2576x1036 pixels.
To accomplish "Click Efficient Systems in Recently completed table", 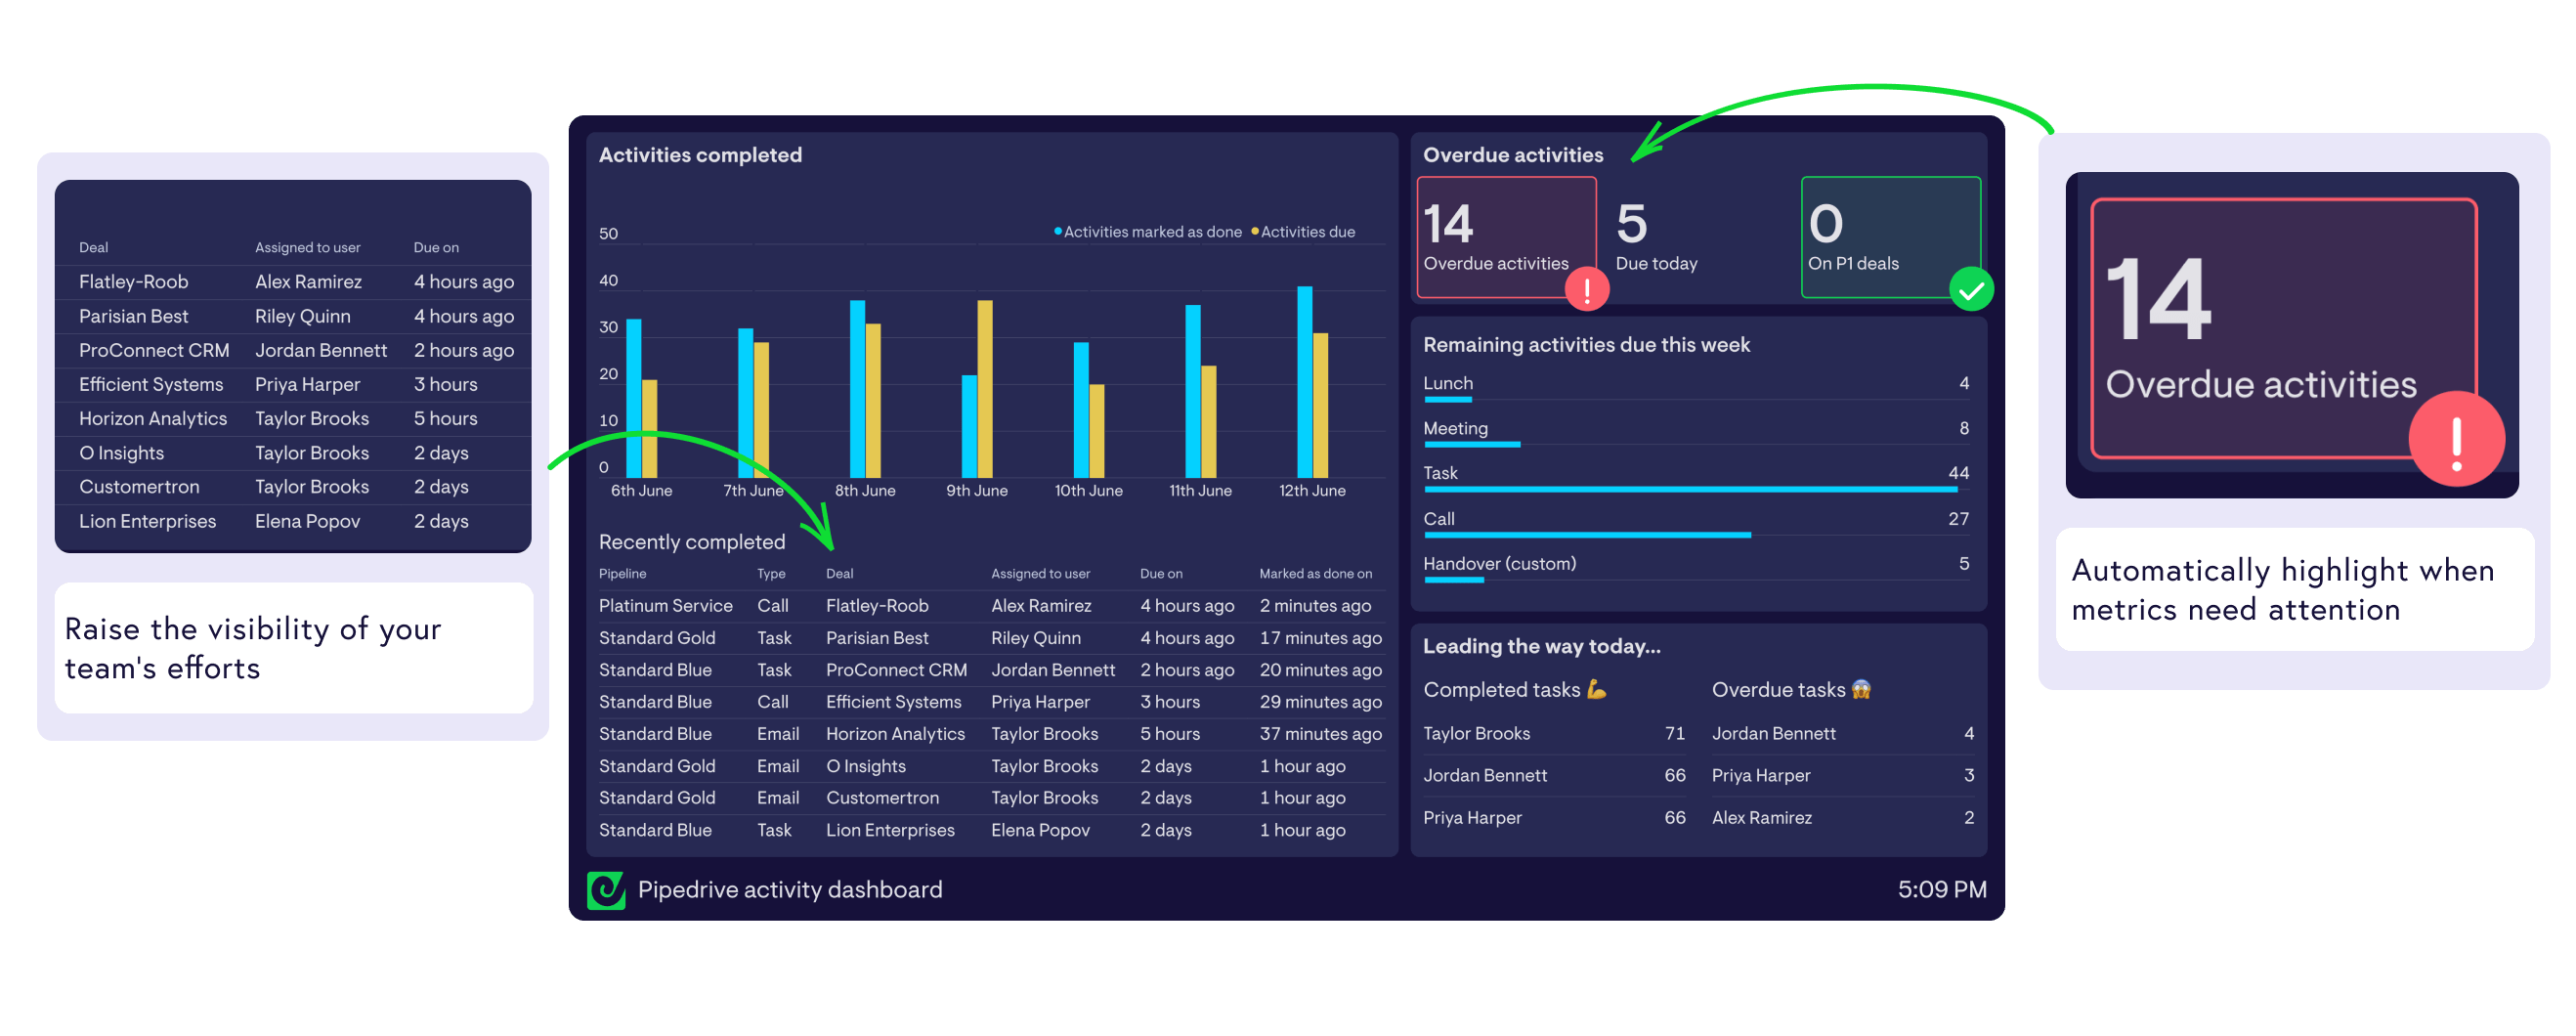I will pos(893,703).
